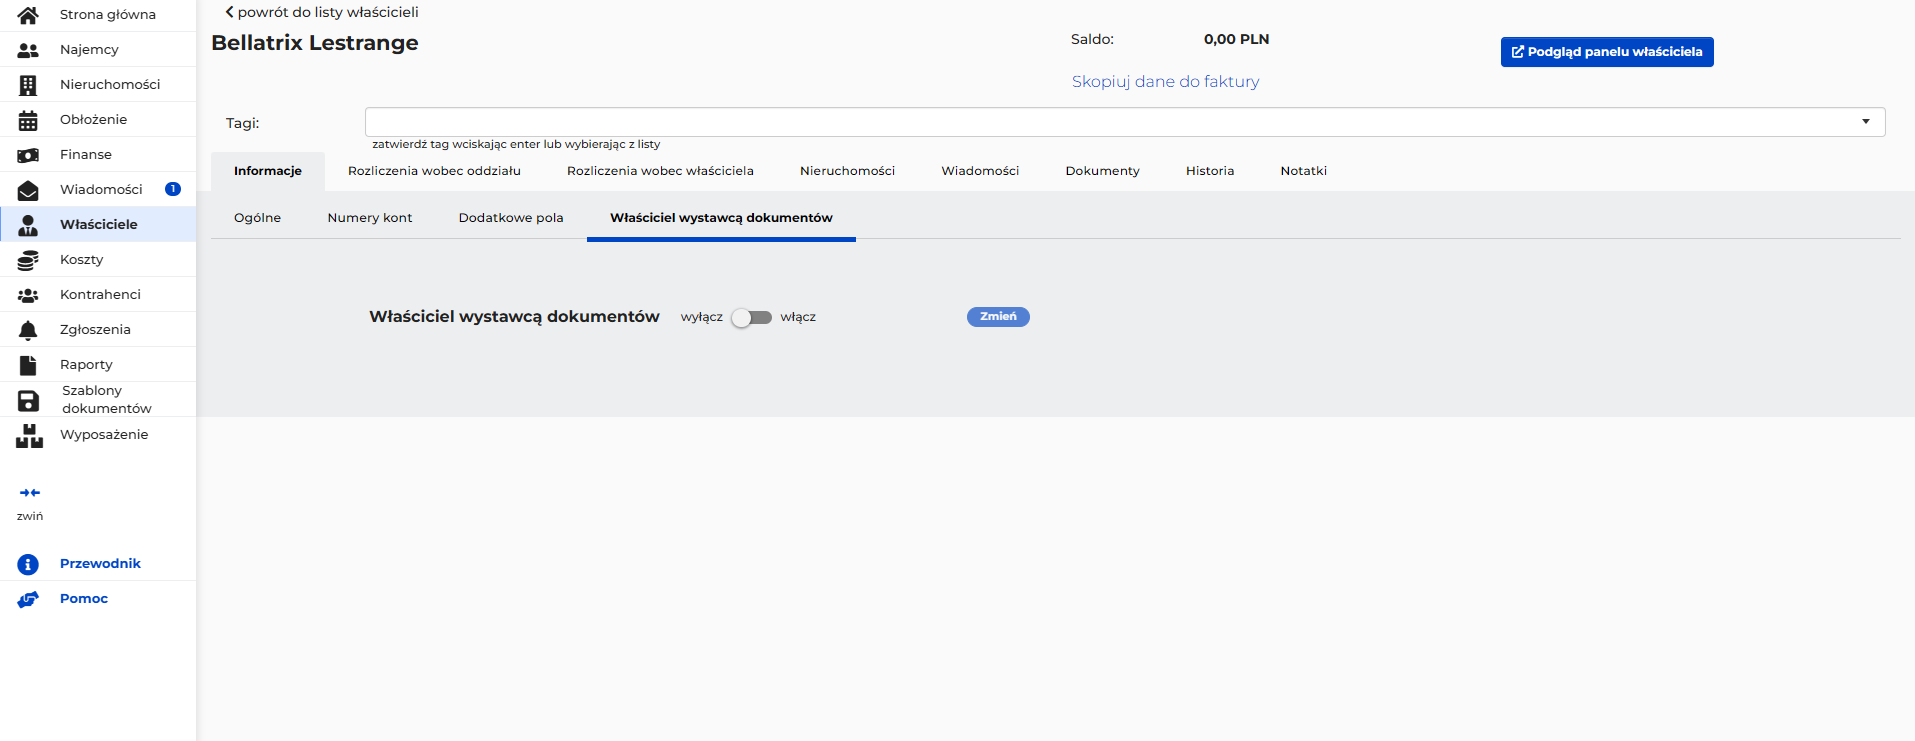Image resolution: width=1915 pixels, height=741 pixels.
Task: Click the 0,00 PLN balance value
Action: coord(1236,39)
